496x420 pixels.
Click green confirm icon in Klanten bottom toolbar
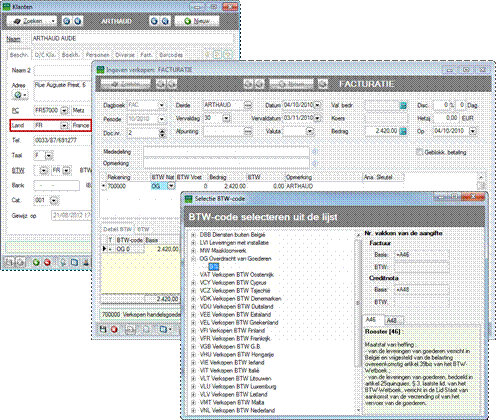[36, 262]
